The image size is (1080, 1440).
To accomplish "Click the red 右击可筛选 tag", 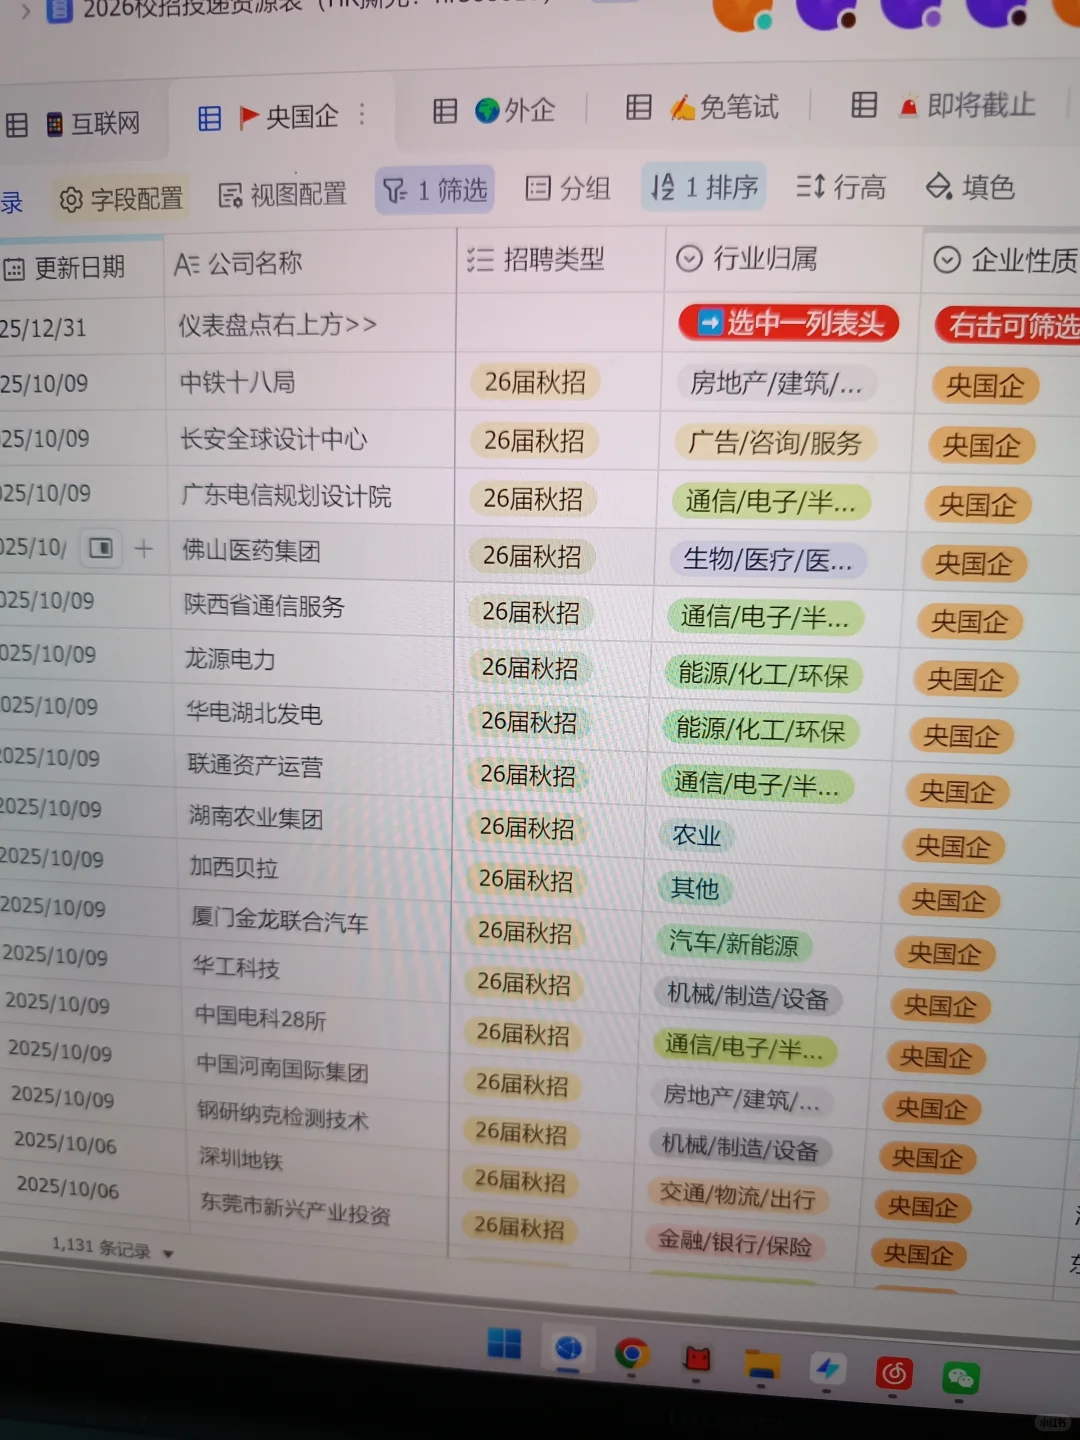I will [x=1008, y=326].
